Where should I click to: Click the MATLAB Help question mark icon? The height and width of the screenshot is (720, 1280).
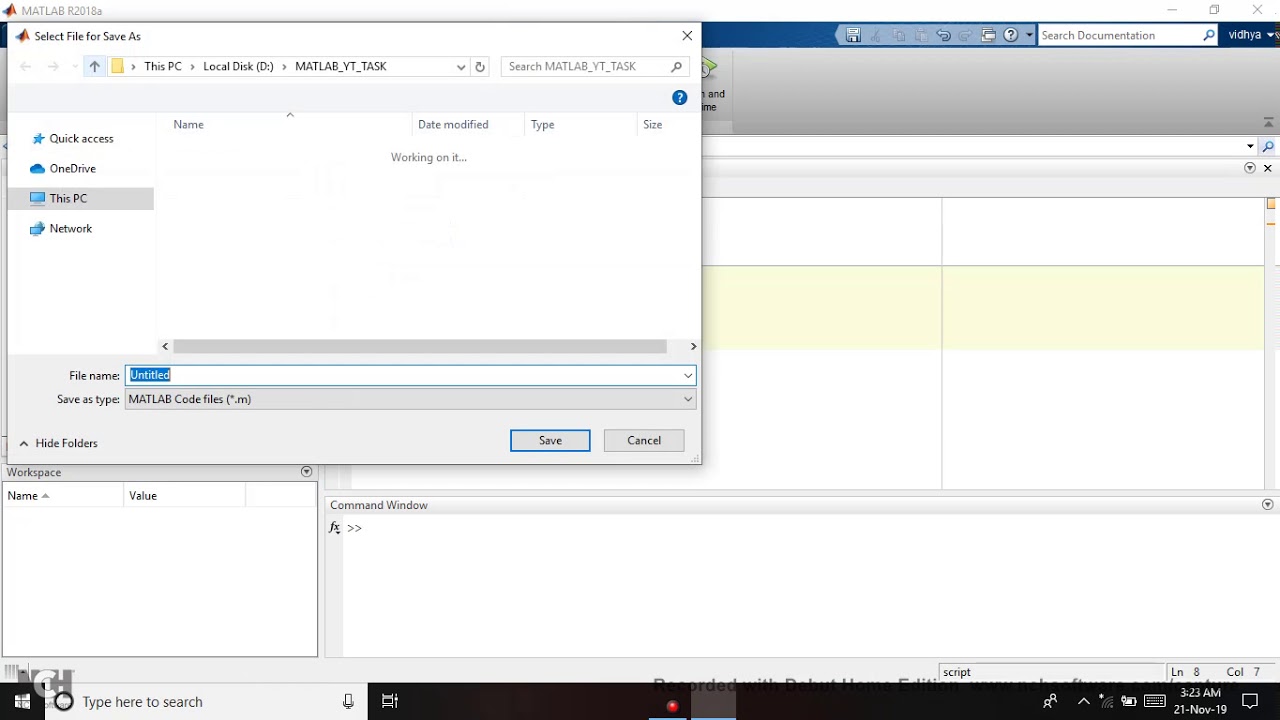tap(1011, 35)
